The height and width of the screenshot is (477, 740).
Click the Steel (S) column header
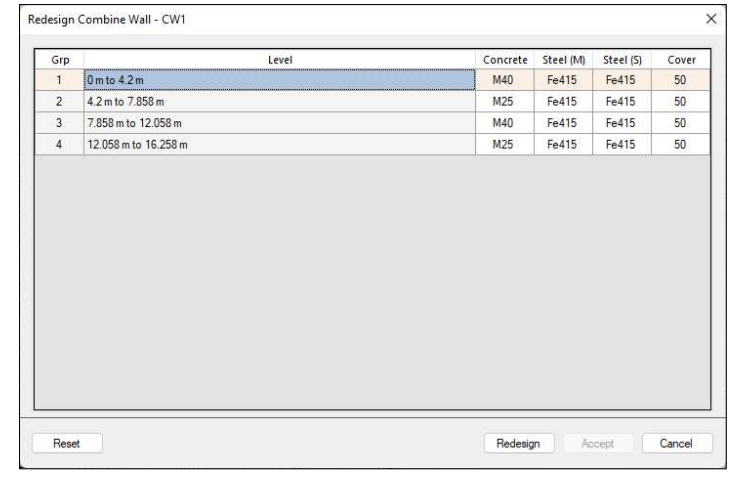(x=622, y=59)
